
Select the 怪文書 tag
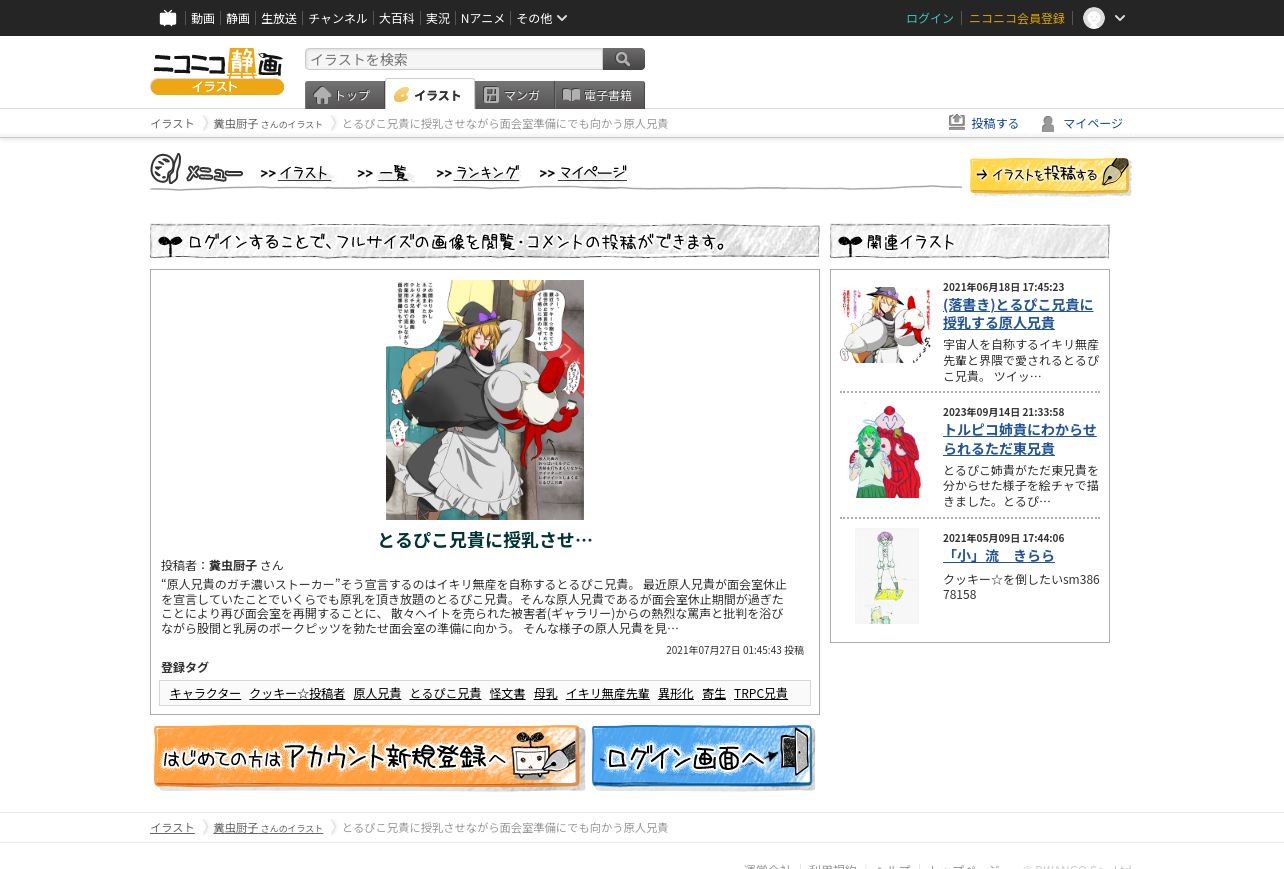tap(507, 693)
